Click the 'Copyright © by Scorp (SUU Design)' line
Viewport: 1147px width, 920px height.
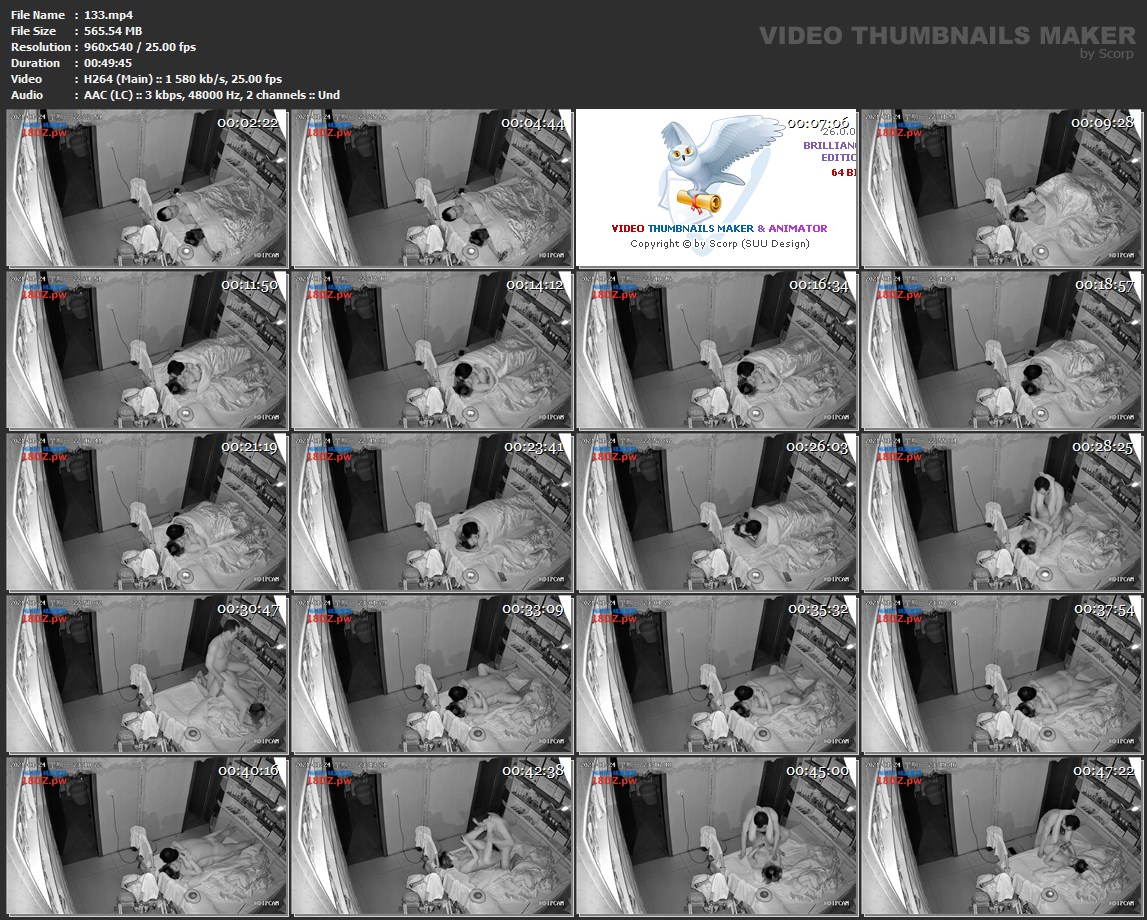(x=720, y=244)
